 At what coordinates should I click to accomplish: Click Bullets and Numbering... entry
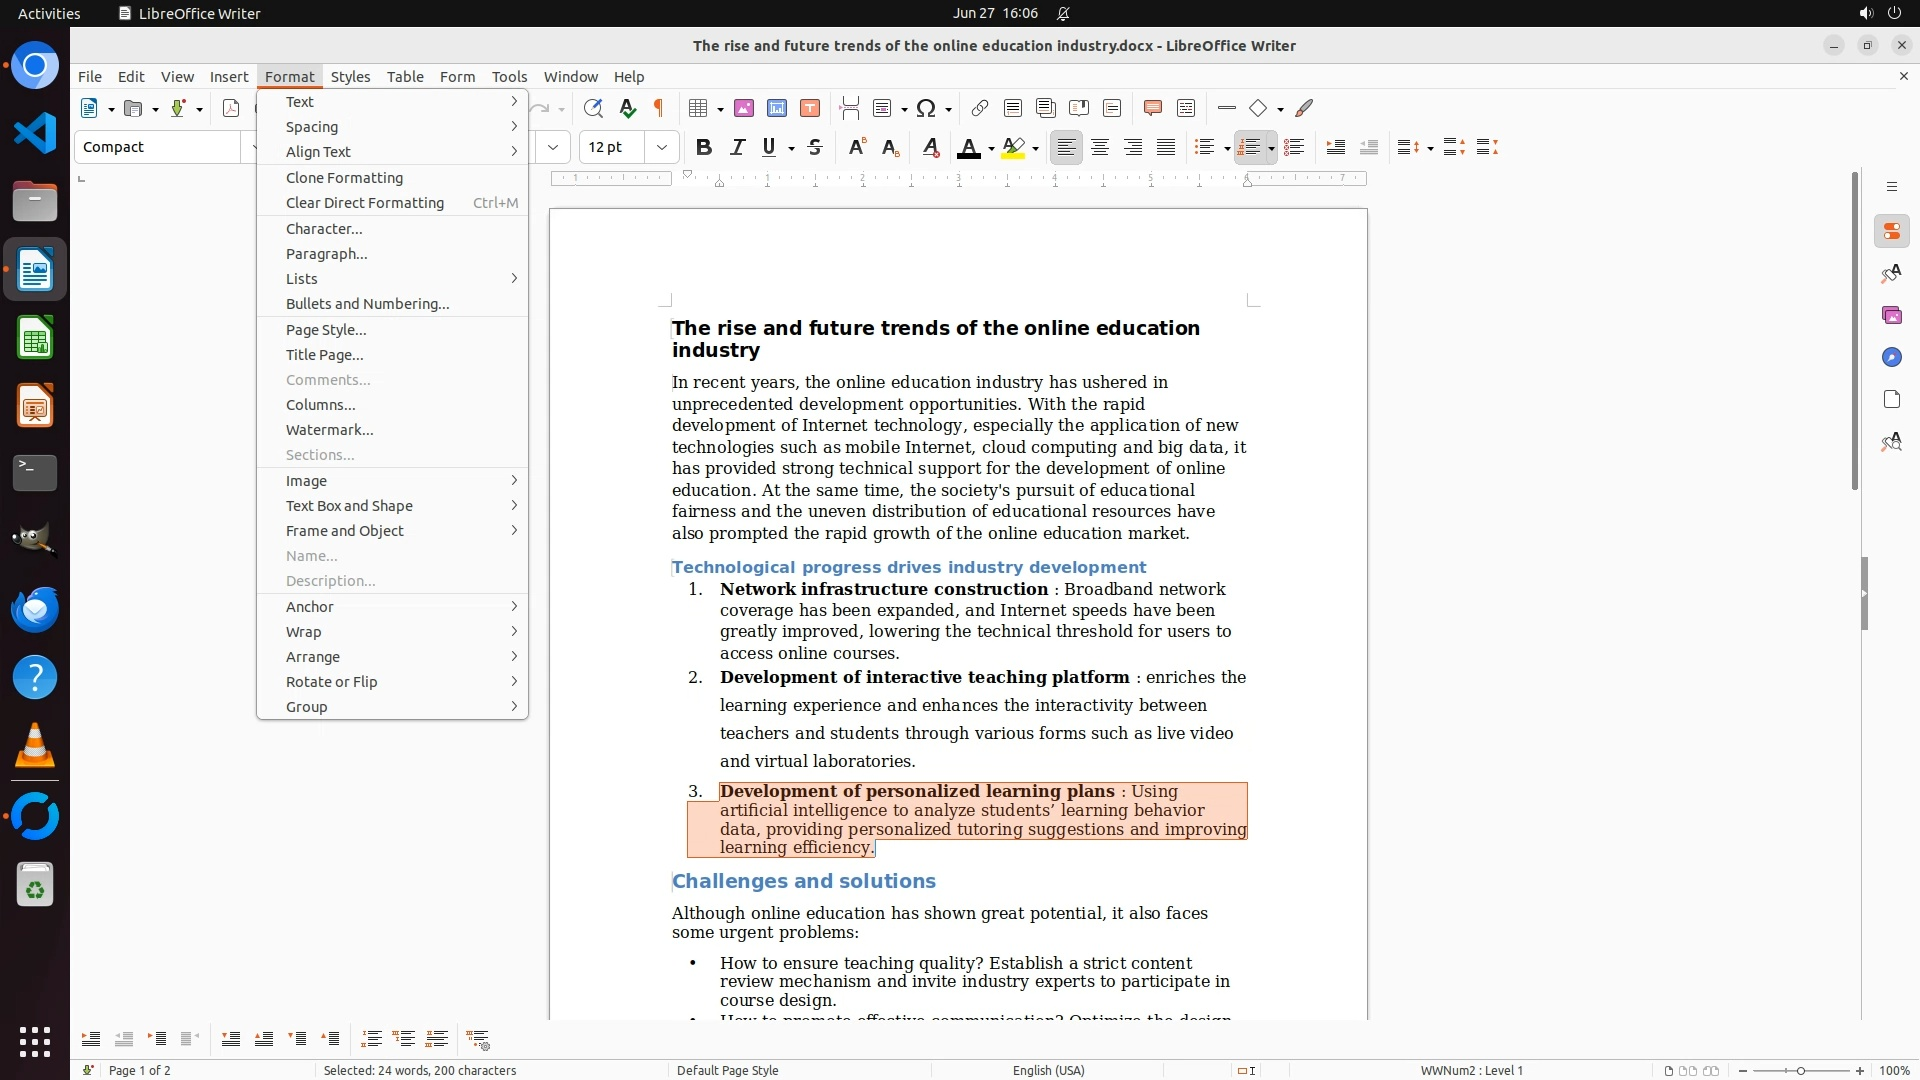click(x=368, y=304)
